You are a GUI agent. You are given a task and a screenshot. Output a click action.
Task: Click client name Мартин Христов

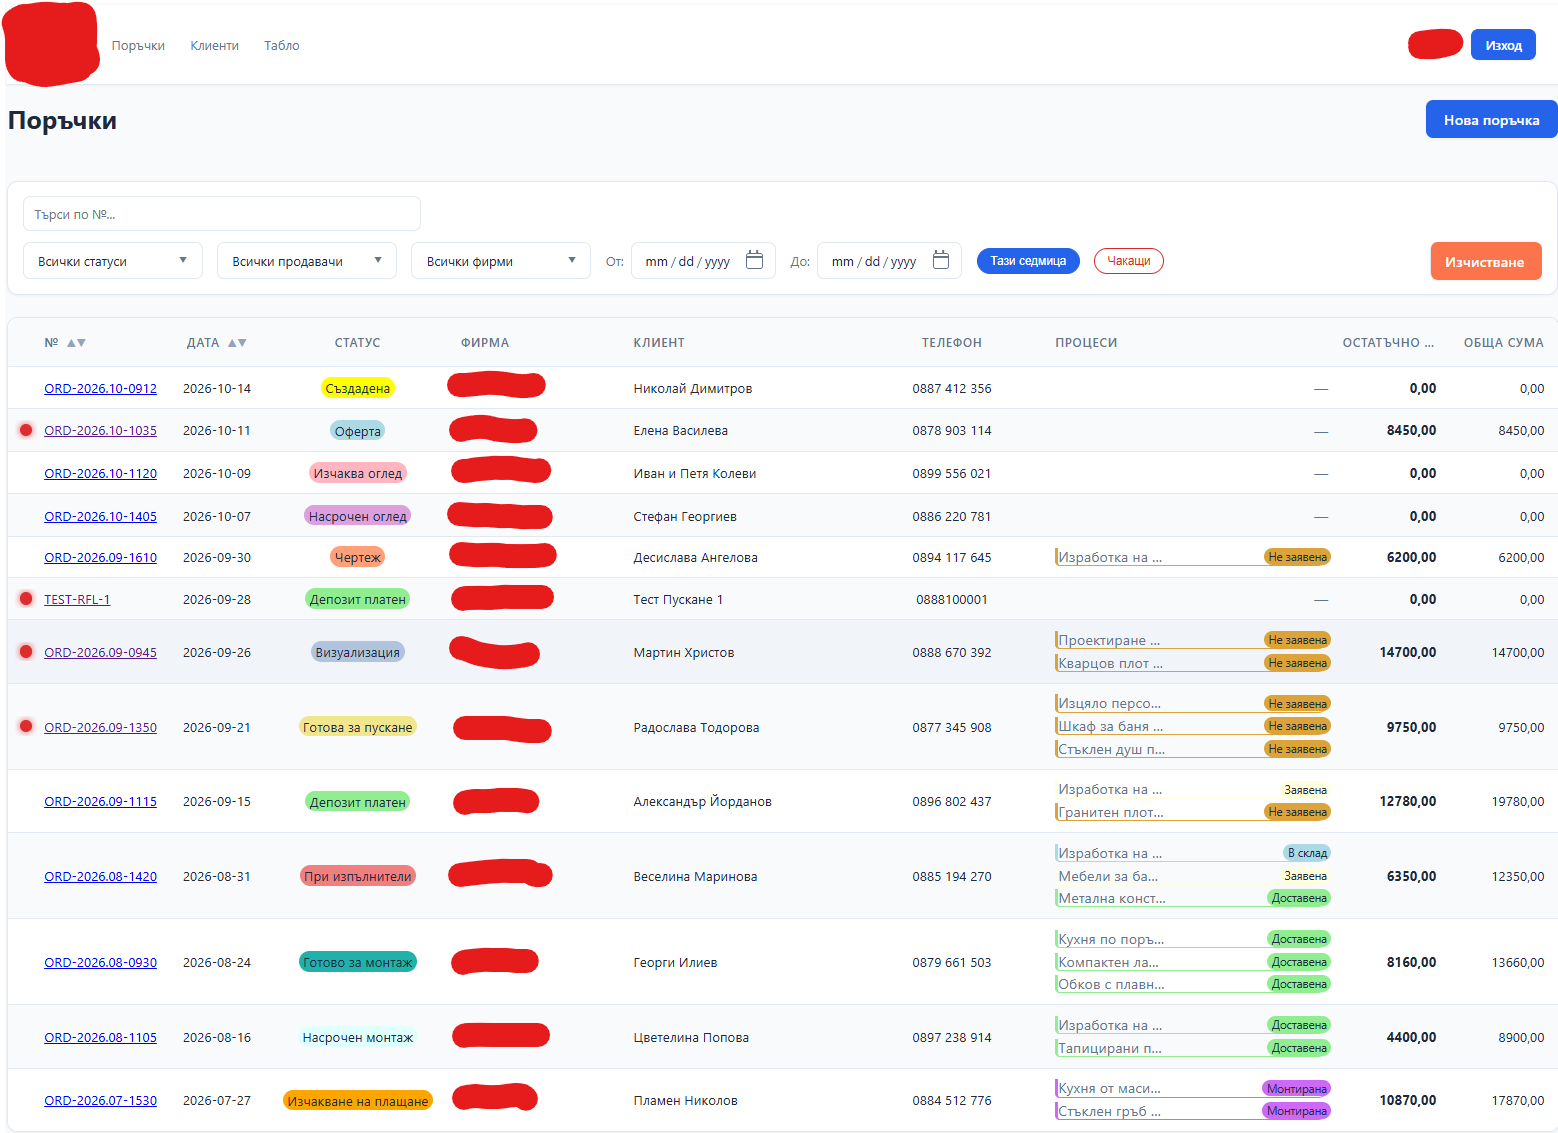(x=684, y=653)
